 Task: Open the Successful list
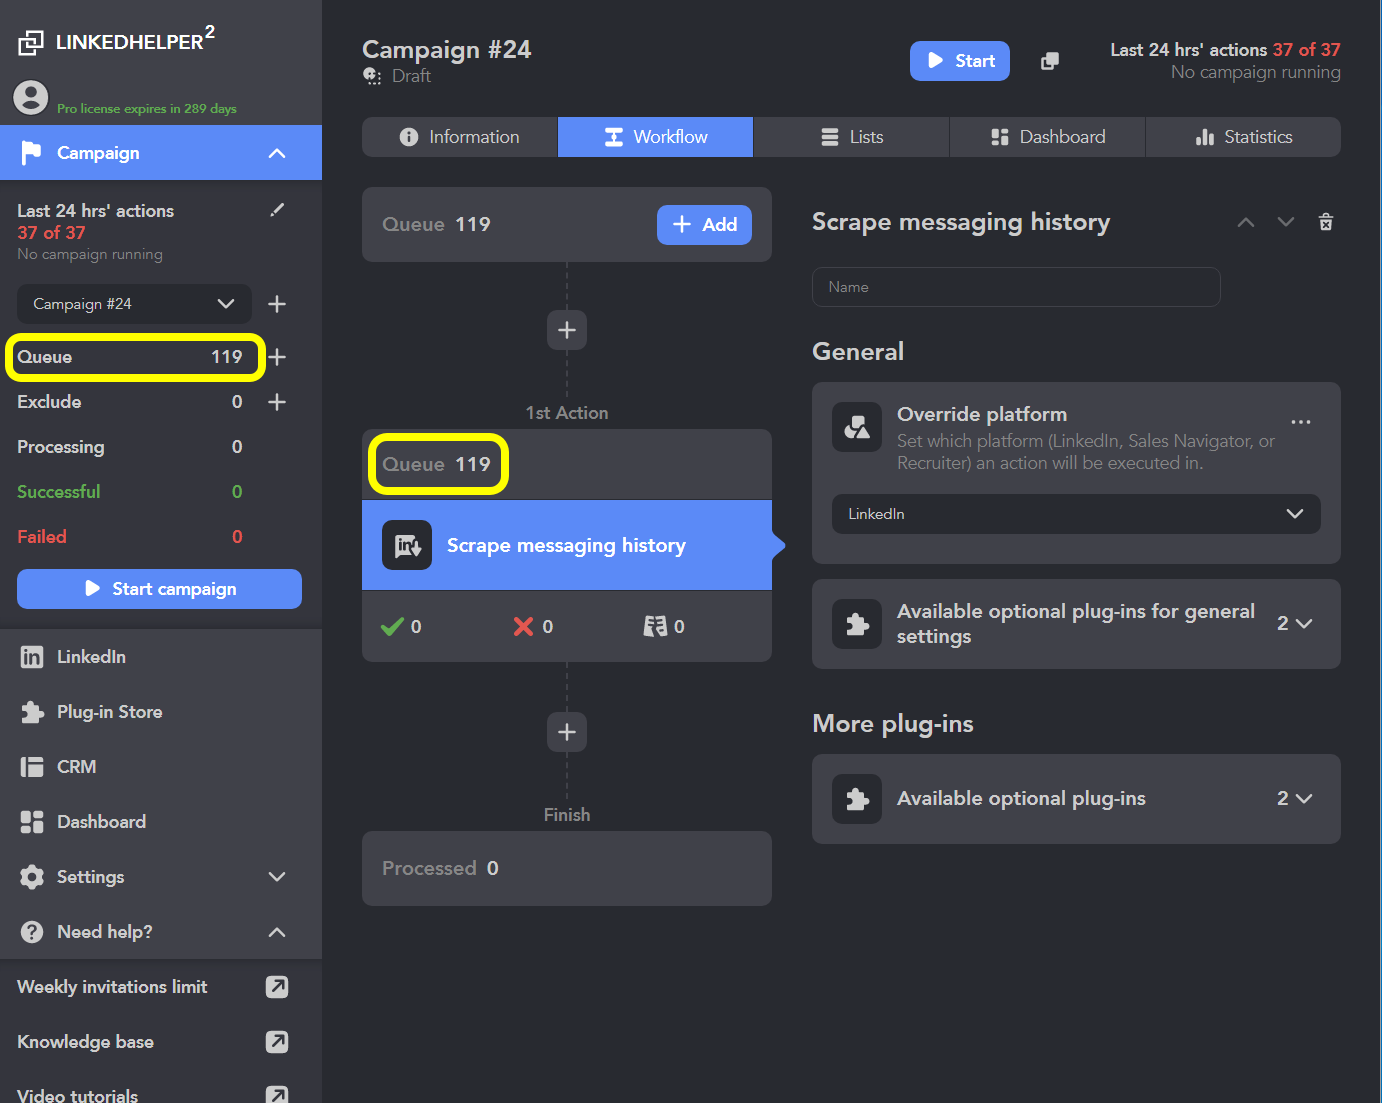click(130, 492)
